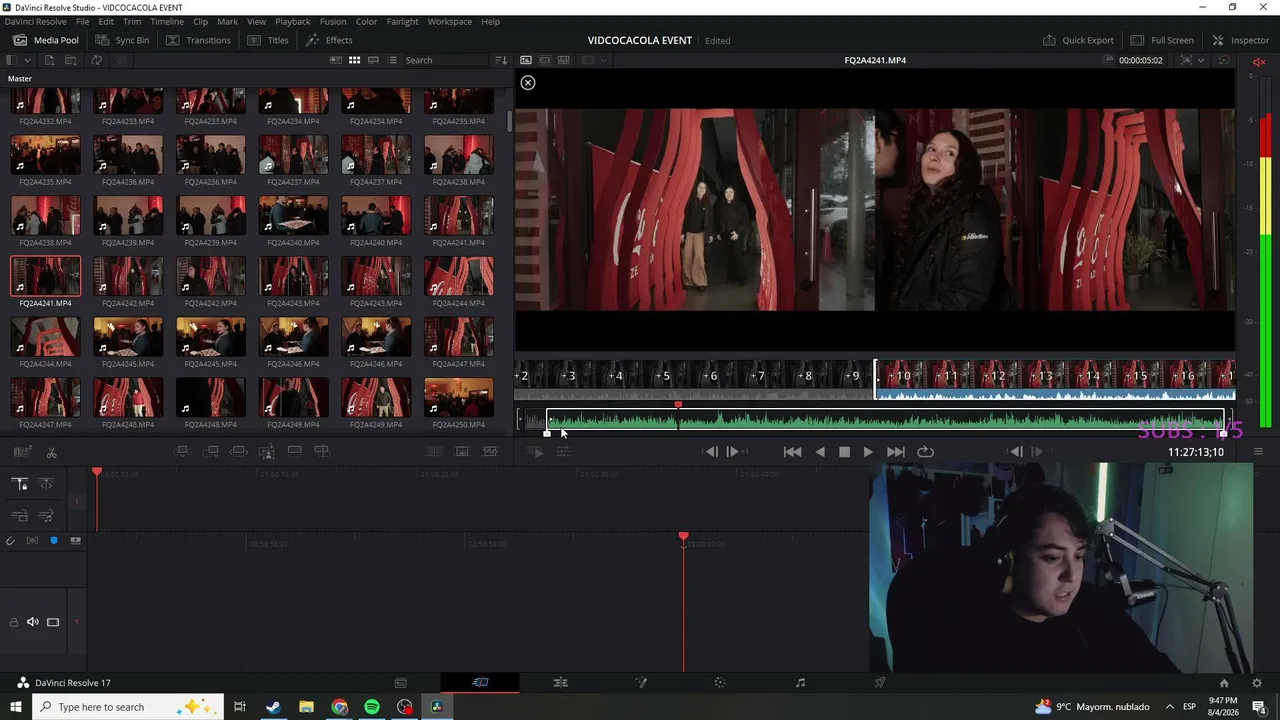Image resolution: width=1280 pixels, height=720 pixels.
Task: Jump to the first frame
Action: 792,452
